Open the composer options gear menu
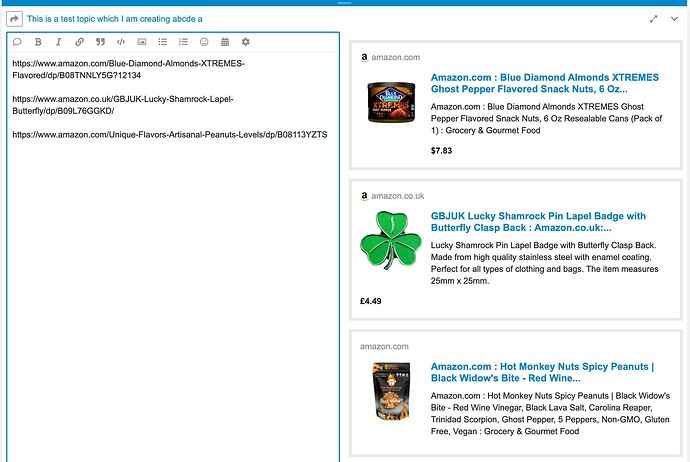This screenshot has height=462, width=690. [246, 42]
